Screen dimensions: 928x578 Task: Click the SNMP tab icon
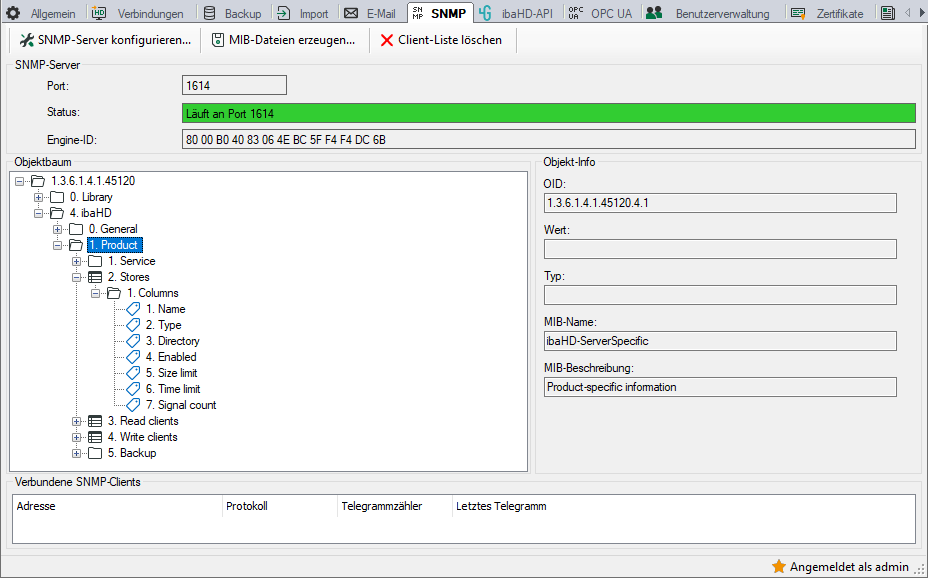click(418, 13)
